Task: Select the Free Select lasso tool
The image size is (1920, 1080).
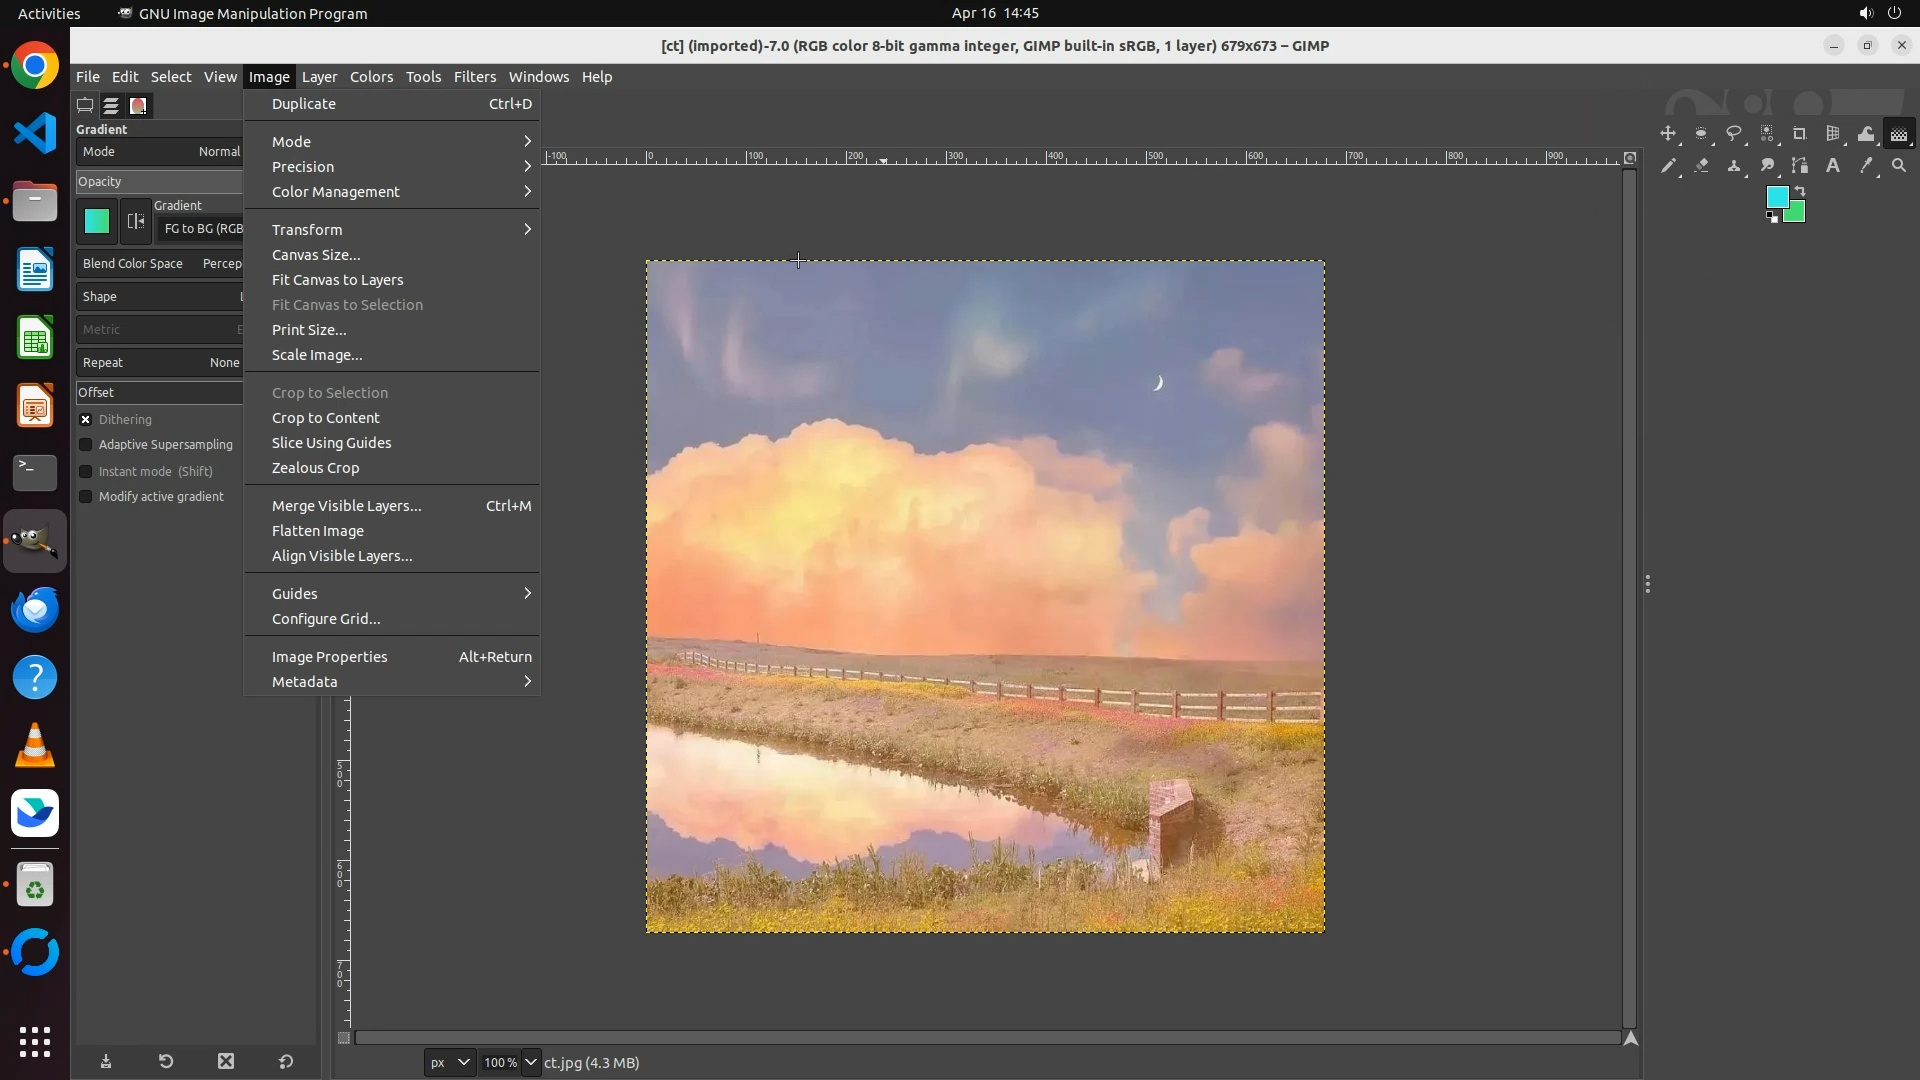Action: point(1734,134)
